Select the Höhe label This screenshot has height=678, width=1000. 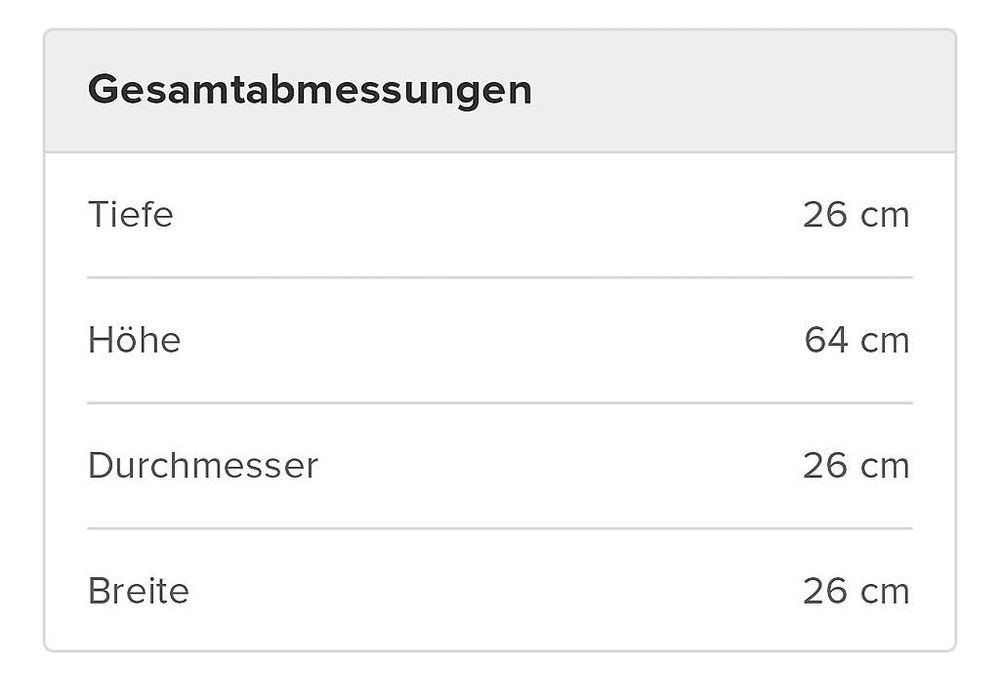(x=135, y=339)
